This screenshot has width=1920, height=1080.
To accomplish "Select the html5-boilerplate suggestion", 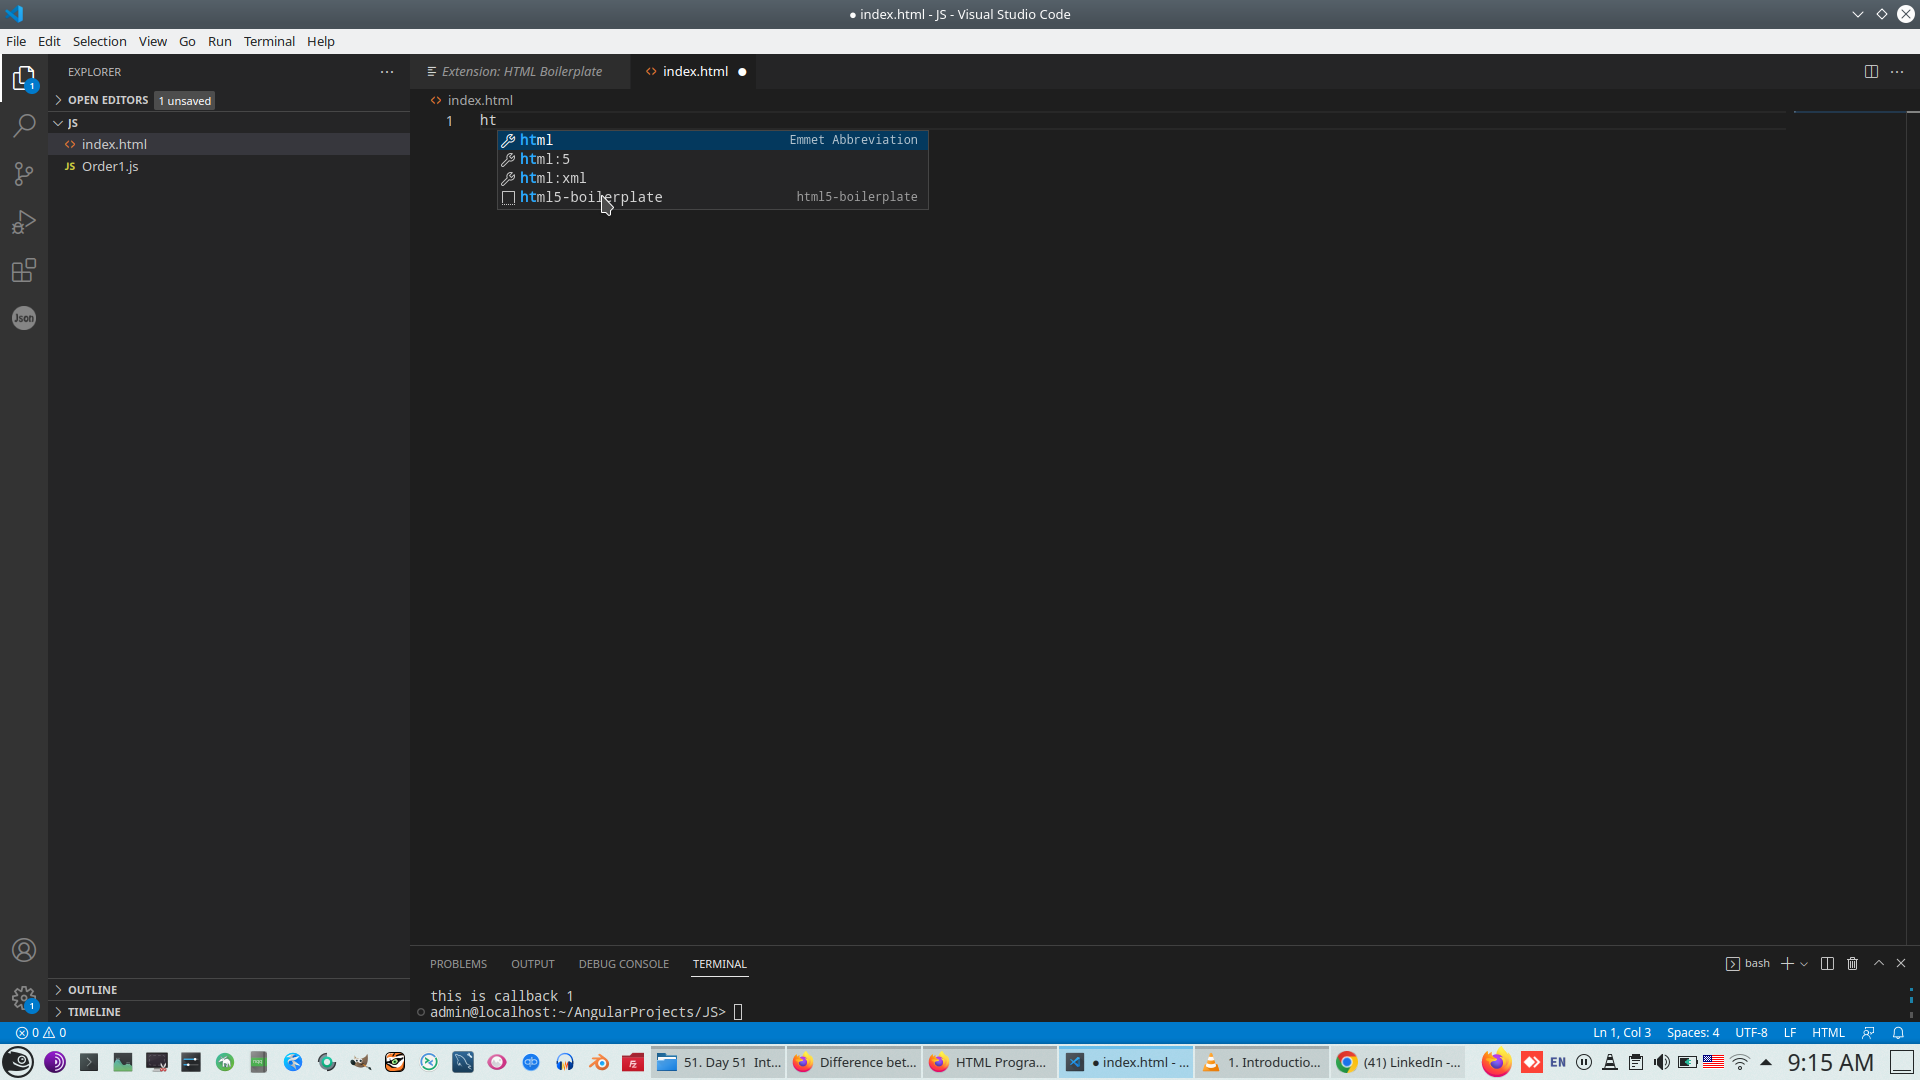I will point(591,197).
